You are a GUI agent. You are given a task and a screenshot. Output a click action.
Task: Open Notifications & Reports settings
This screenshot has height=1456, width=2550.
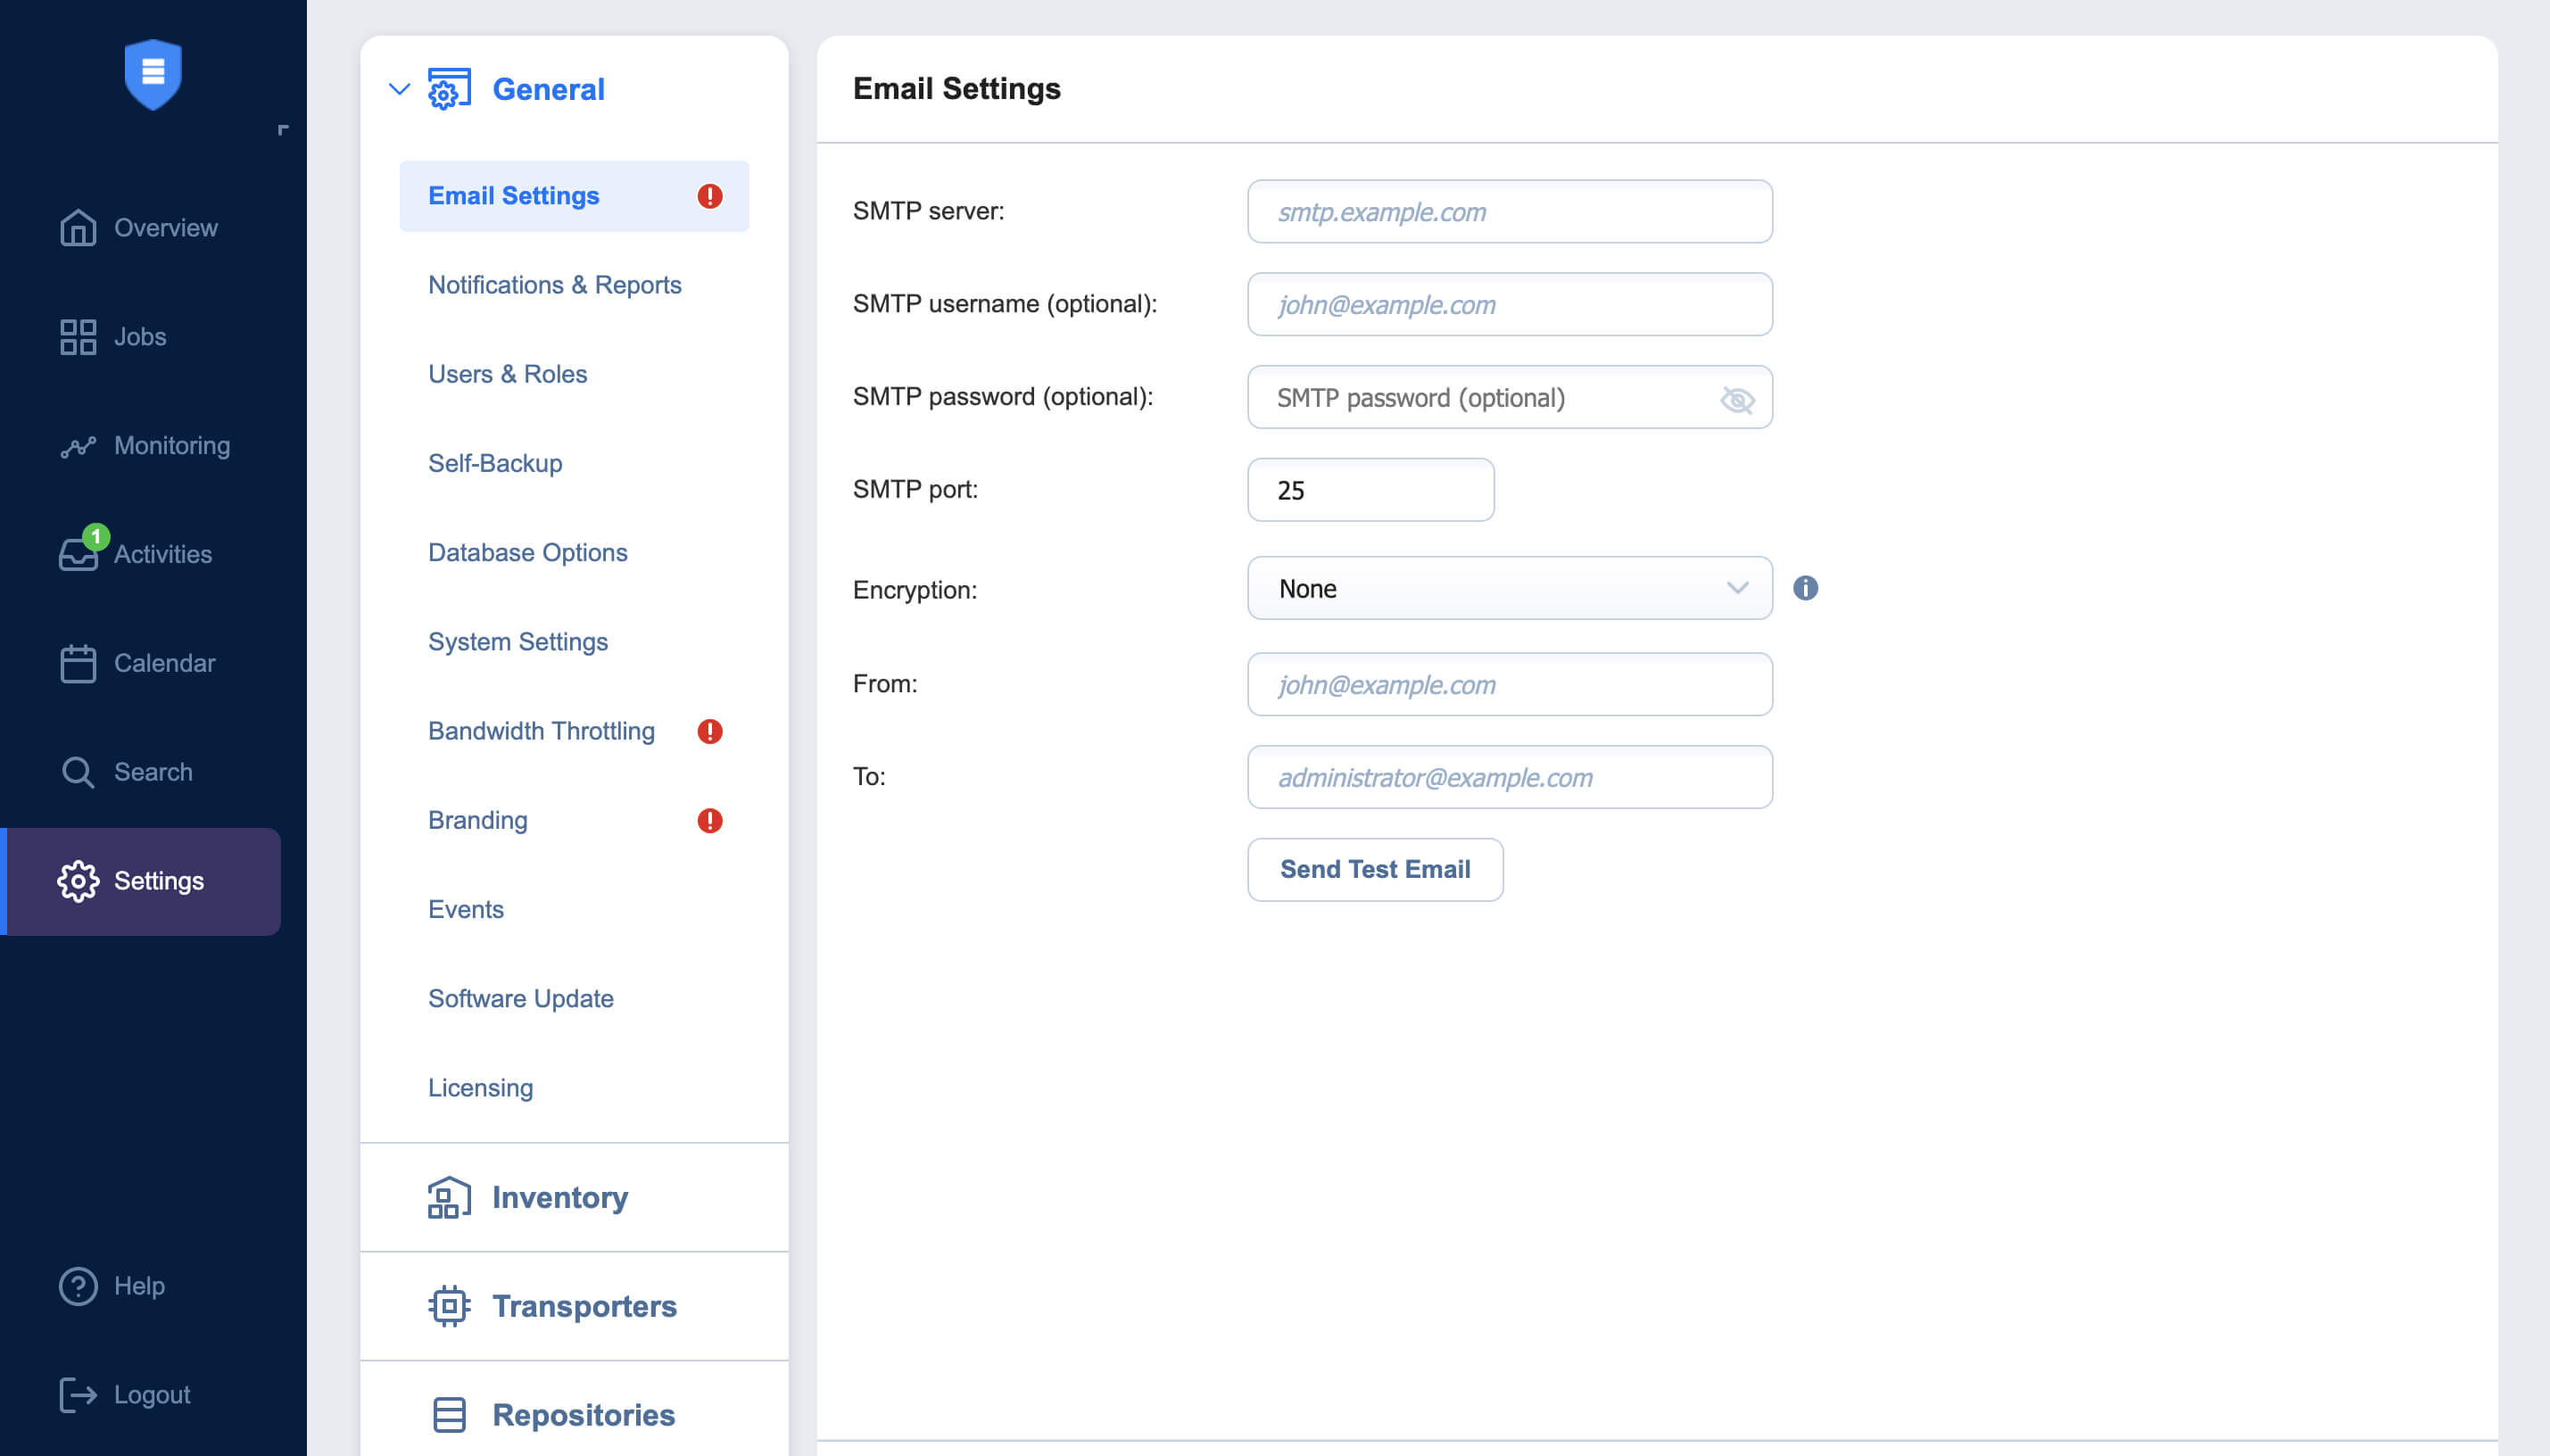[x=555, y=285]
